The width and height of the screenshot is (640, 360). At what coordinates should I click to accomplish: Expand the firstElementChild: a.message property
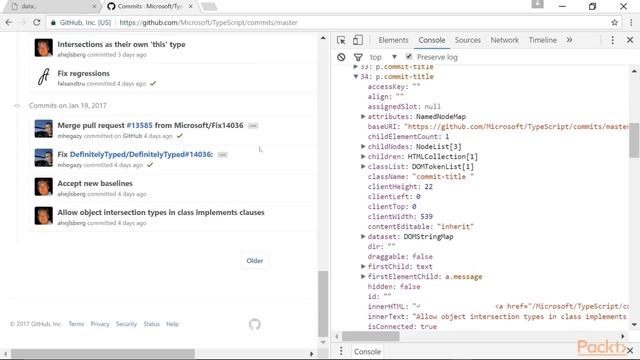coord(363,277)
